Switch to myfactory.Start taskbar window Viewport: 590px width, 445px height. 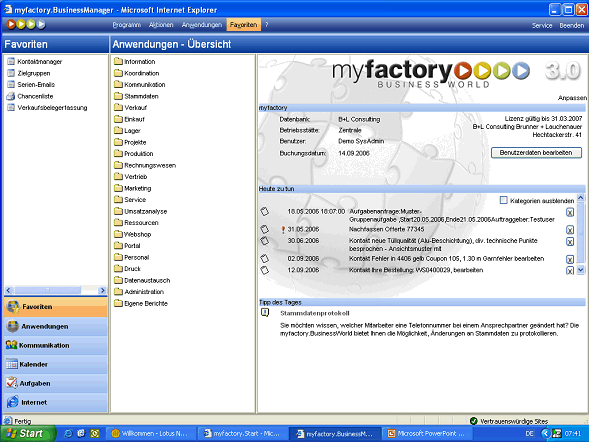click(x=243, y=433)
